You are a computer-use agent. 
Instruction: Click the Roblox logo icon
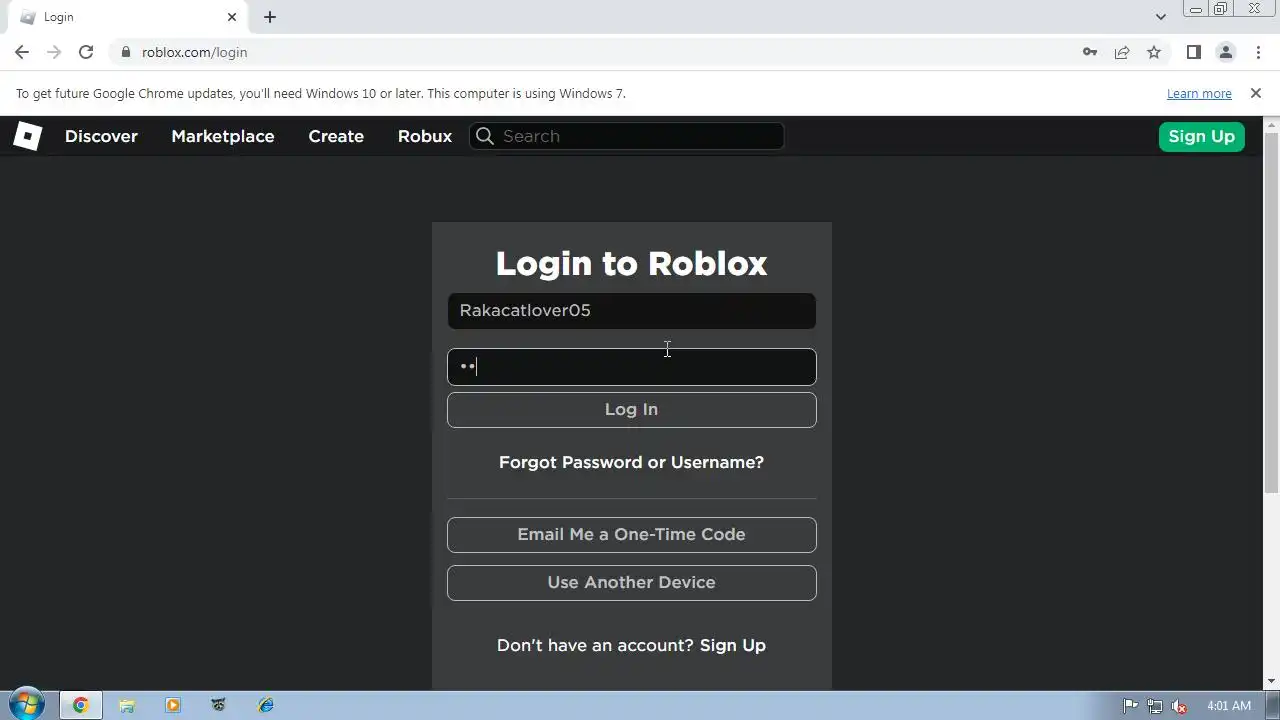coord(28,136)
